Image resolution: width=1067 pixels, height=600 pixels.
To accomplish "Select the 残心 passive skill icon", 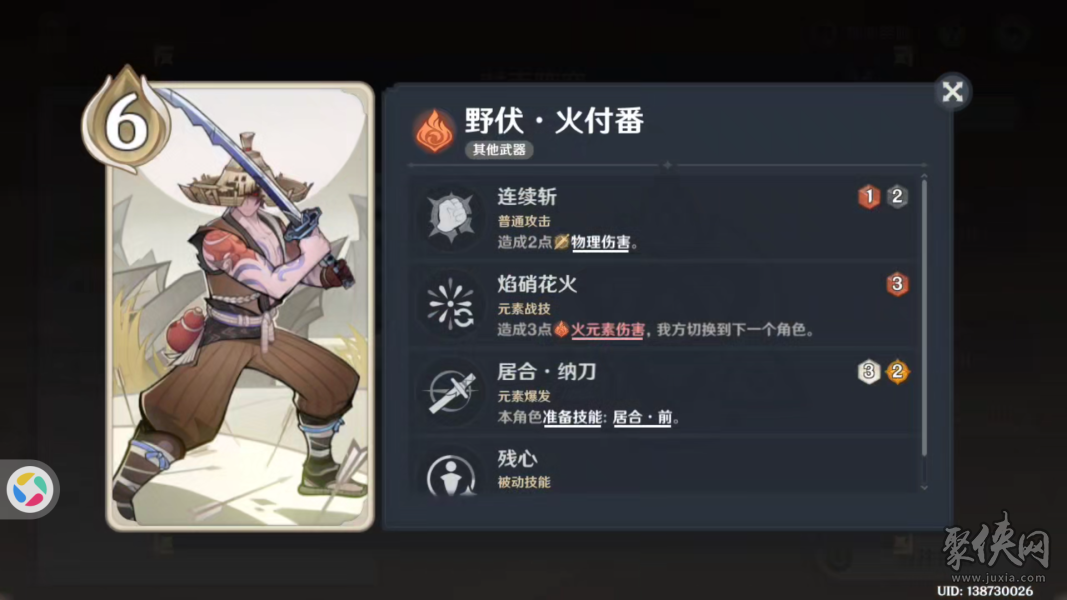I will point(451,474).
